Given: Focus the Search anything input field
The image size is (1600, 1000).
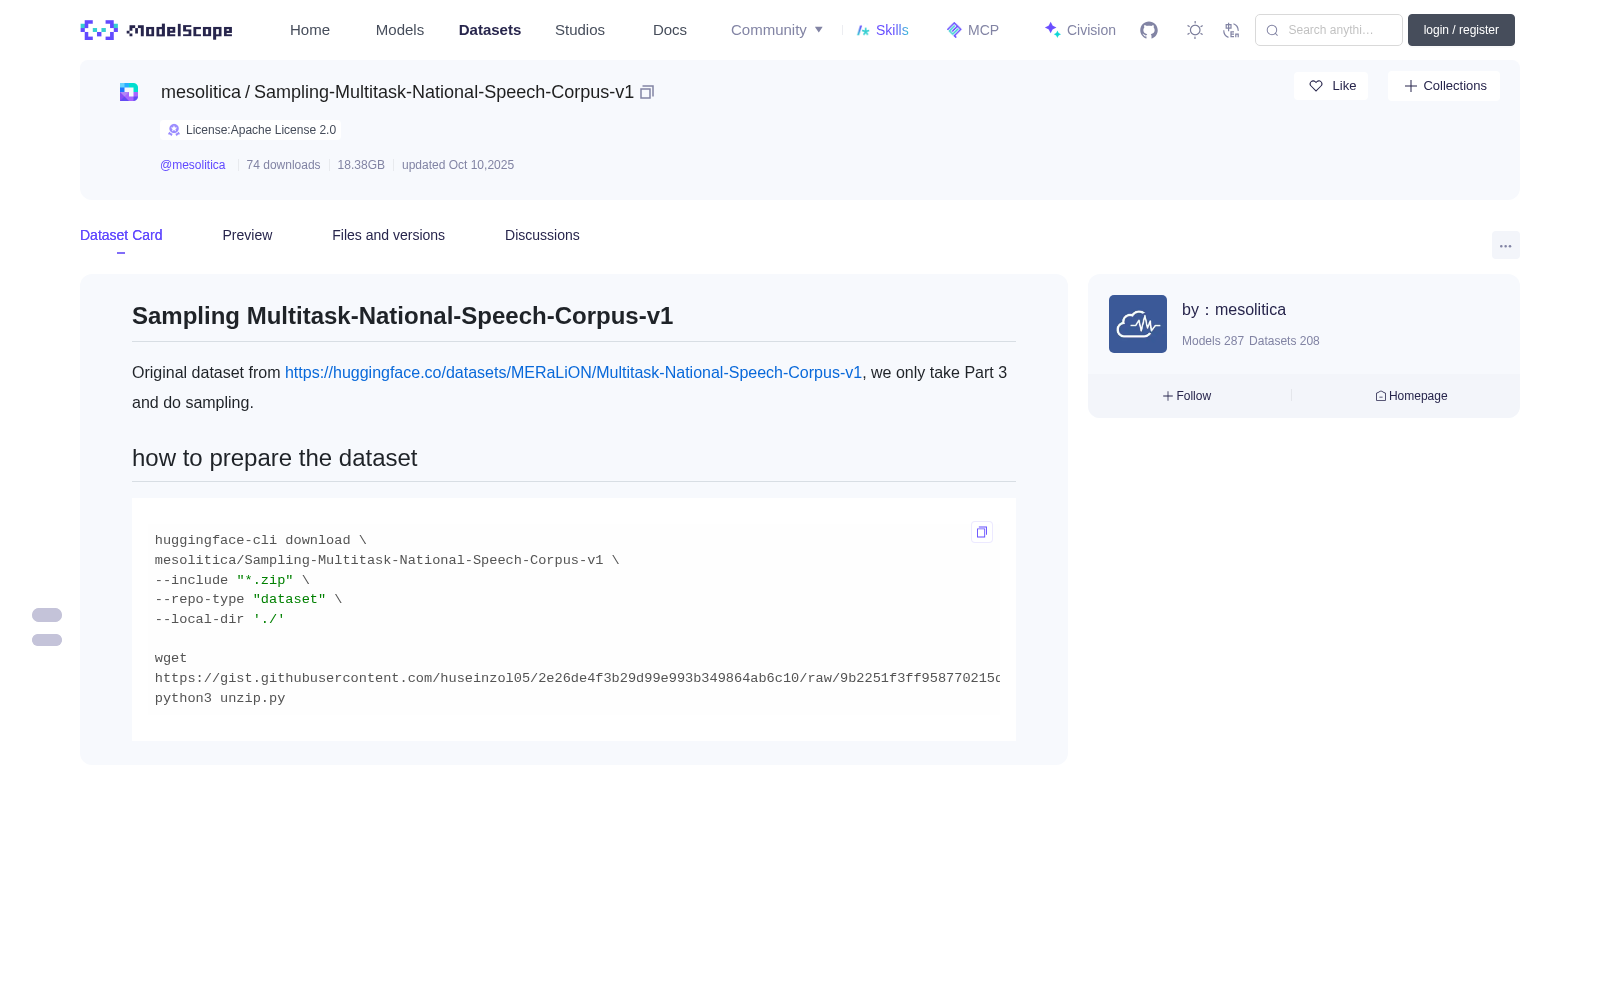Looking at the screenshot, I should point(1329,30).
